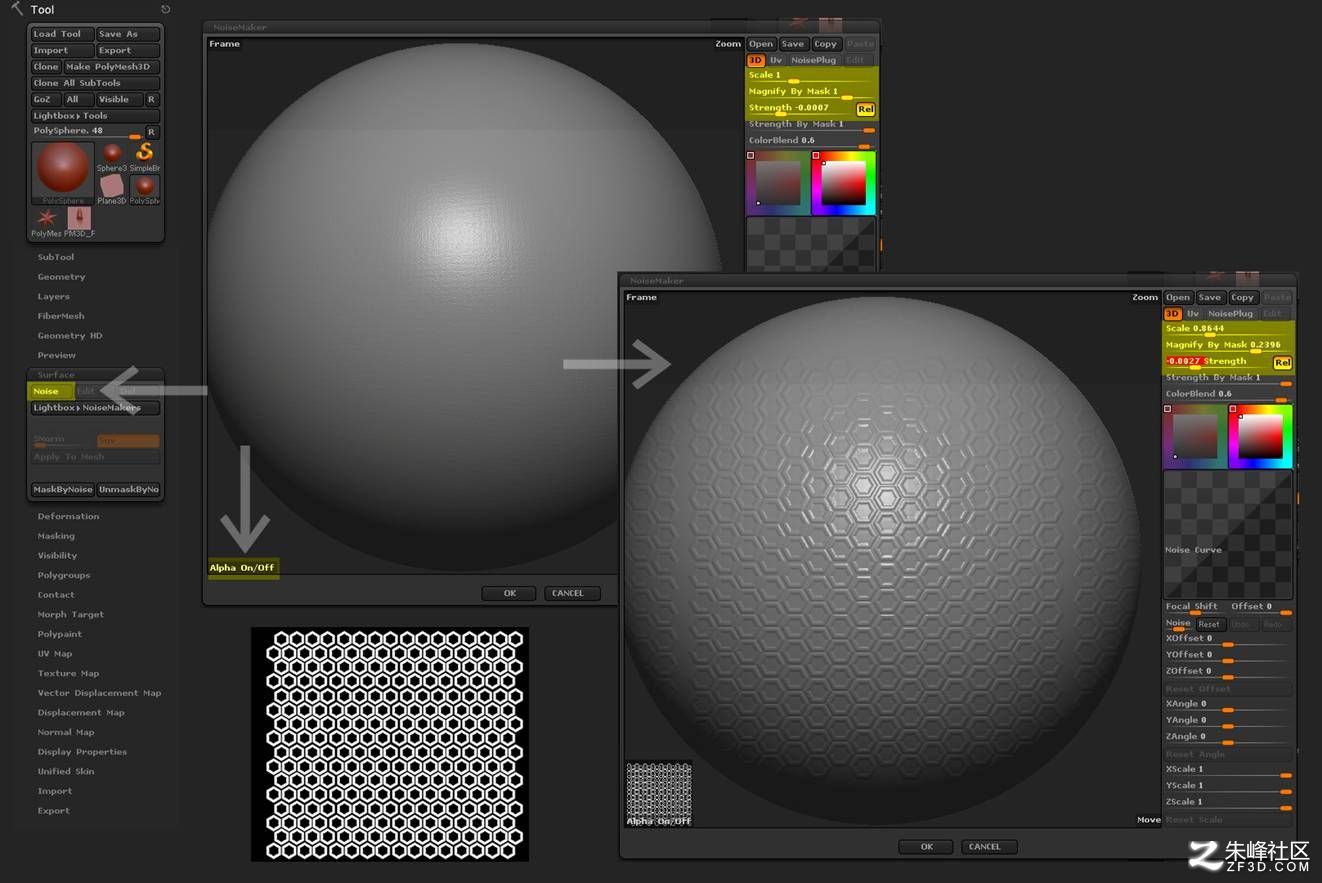Click Open button in front NoiseMaker window
Image resolution: width=1322 pixels, height=883 pixels.
(1178, 297)
